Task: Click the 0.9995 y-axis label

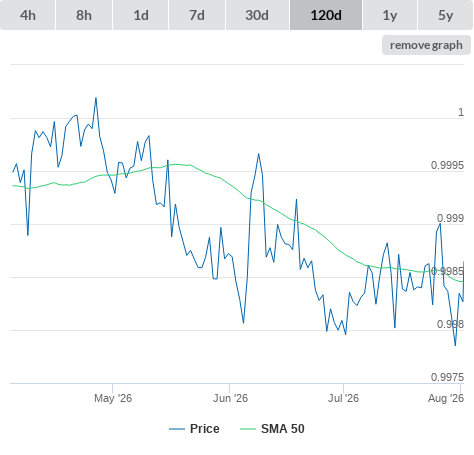Action: point(447,165)
